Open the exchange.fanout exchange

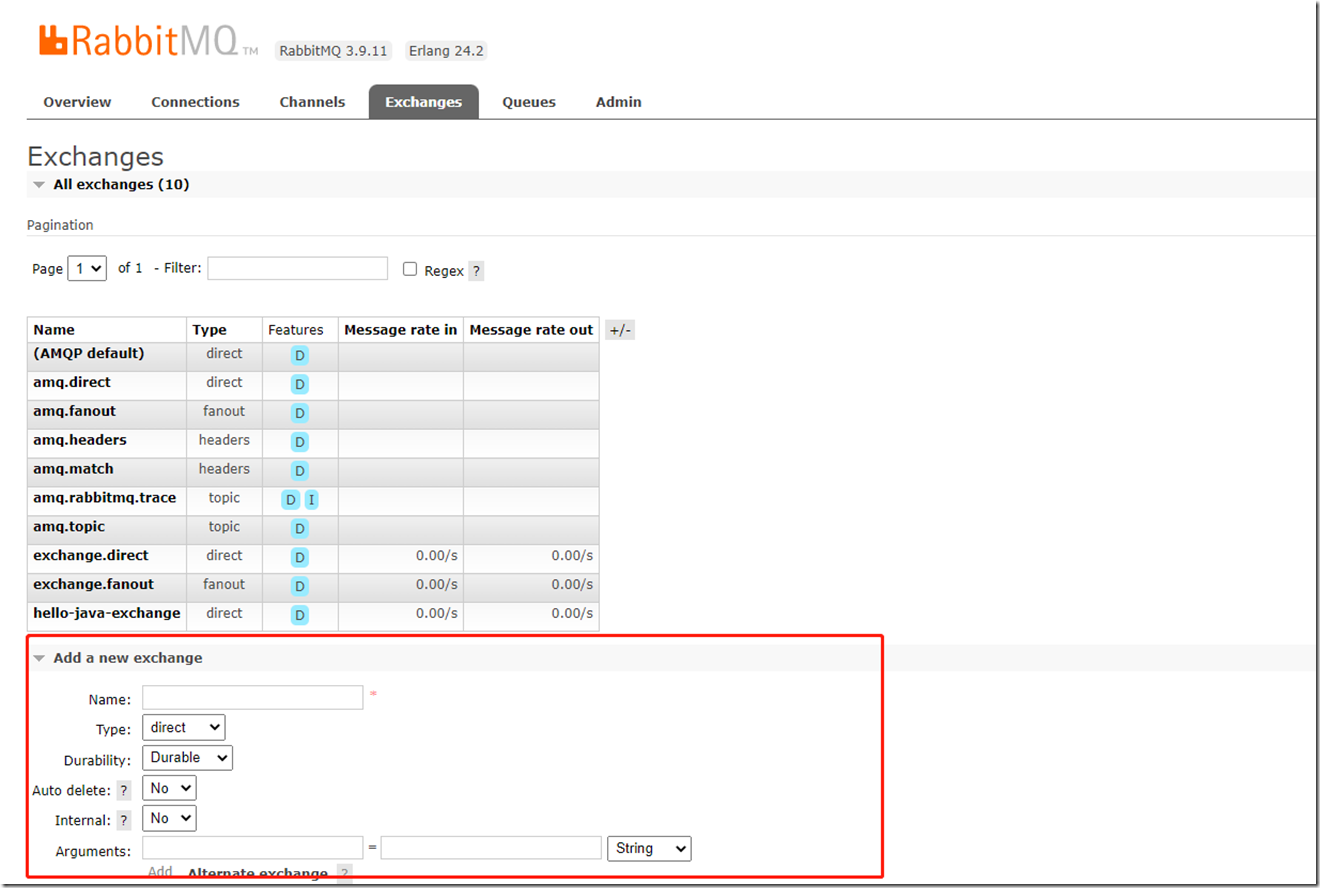pos(93,585)
